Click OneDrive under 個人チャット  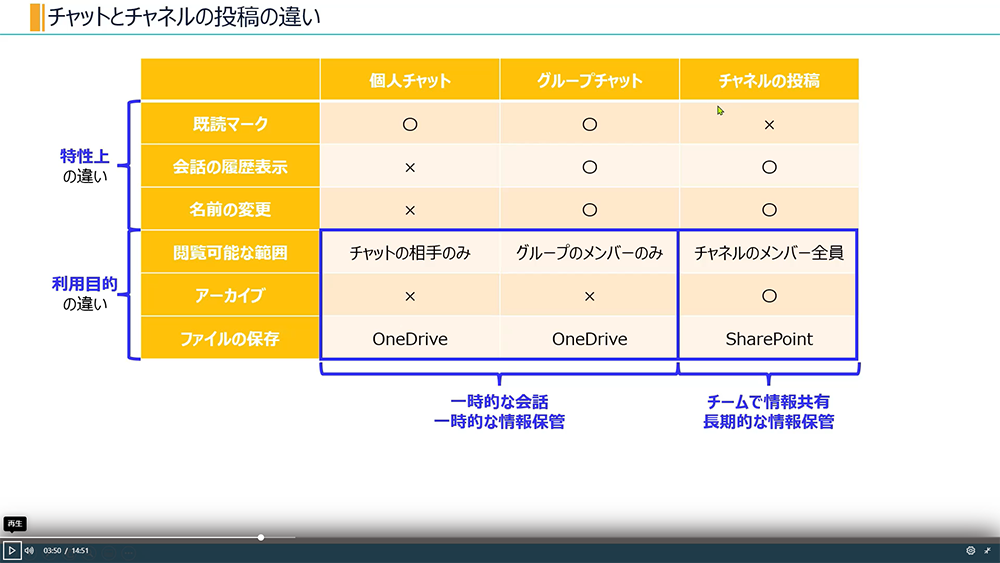pyautogui.click(x=410, y=339)
